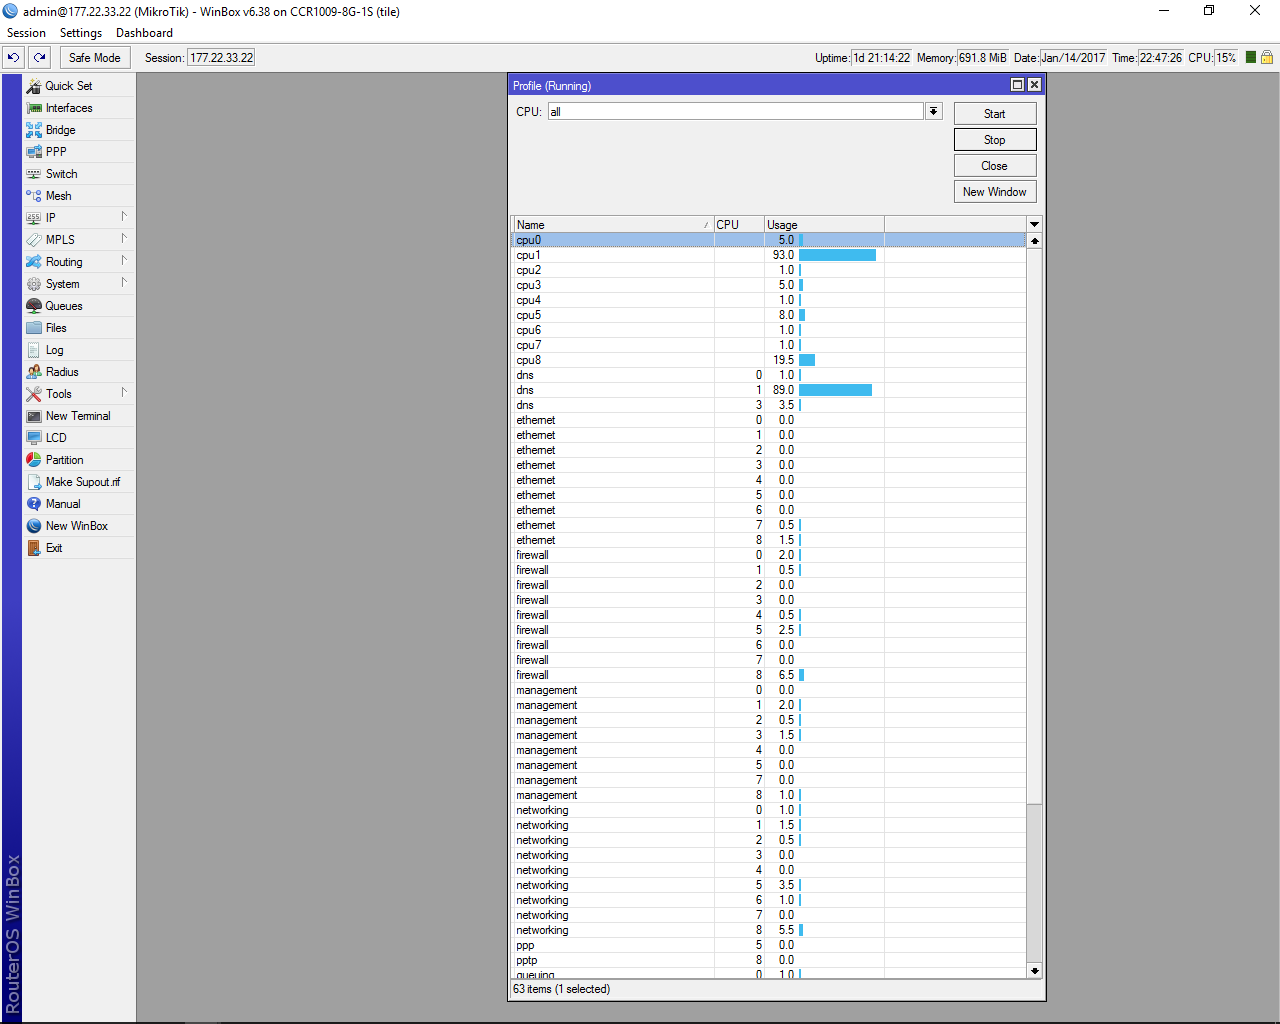This screenshot has height=1024, width=1280.
Task: Sort table by Name column header
Action: [613, 225]
